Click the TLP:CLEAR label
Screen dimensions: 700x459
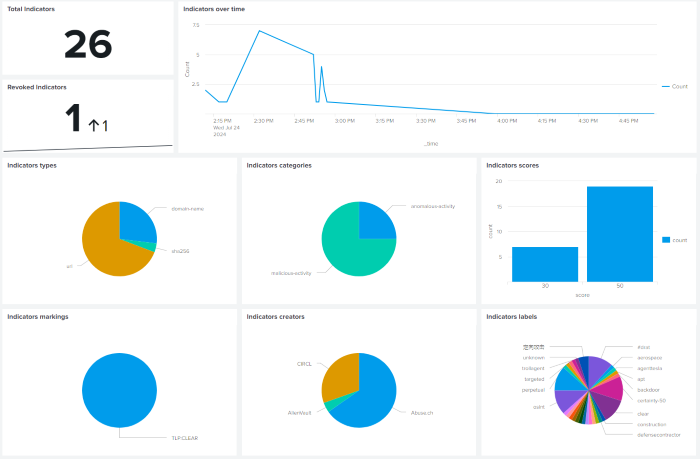[185, 438]
